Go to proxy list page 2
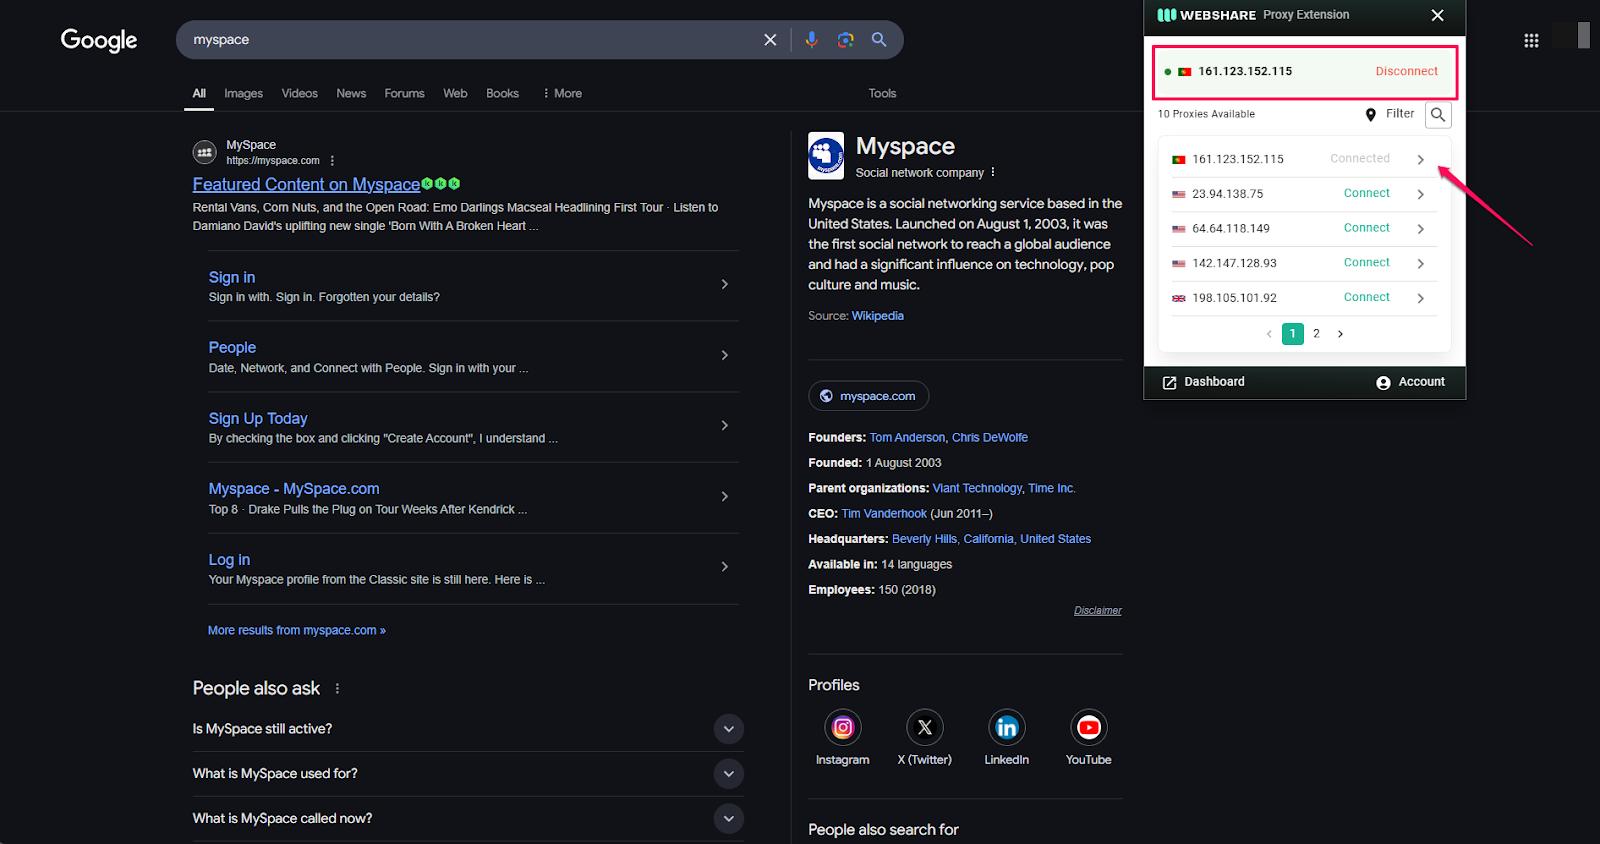This screenshot has width=1600, height=844. pyautogui.click(x=1316, y=334)
